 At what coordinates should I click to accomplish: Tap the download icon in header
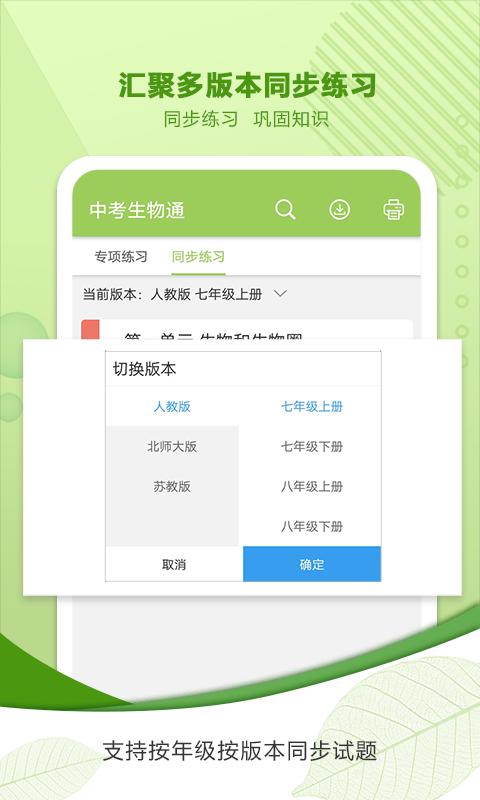[339, 209]
